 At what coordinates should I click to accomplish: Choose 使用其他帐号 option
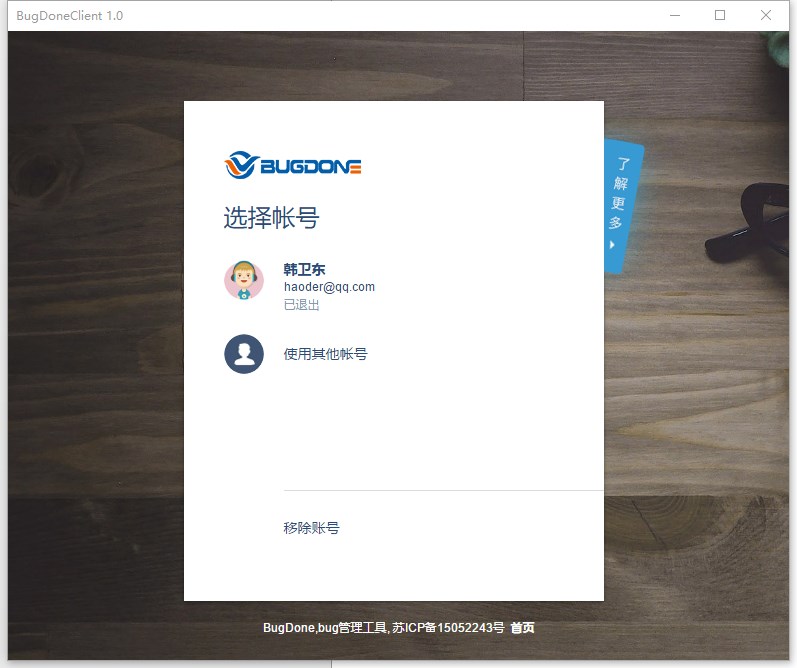click(325, 354)
